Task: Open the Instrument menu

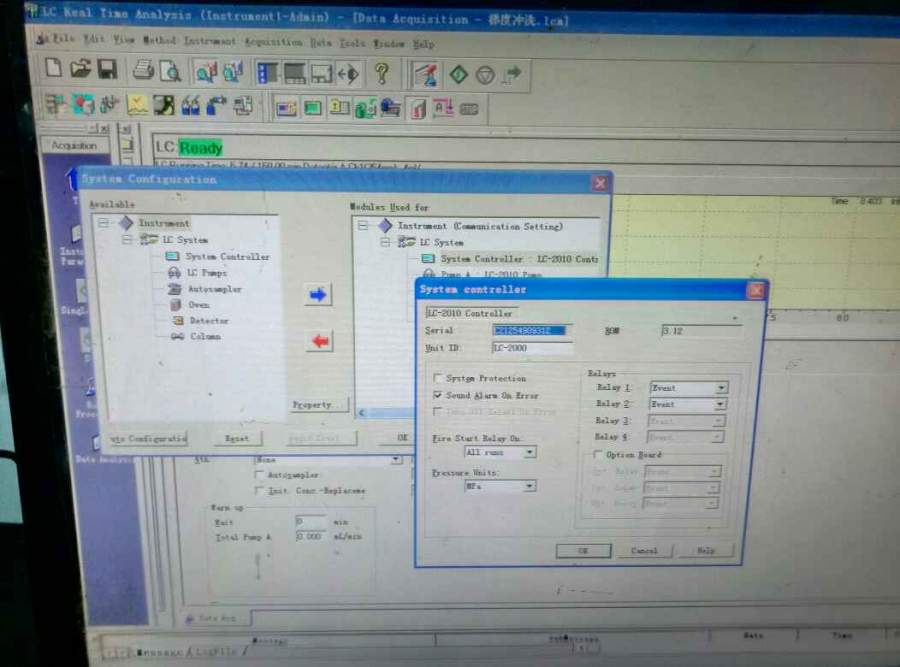Action: pos(210,41)
